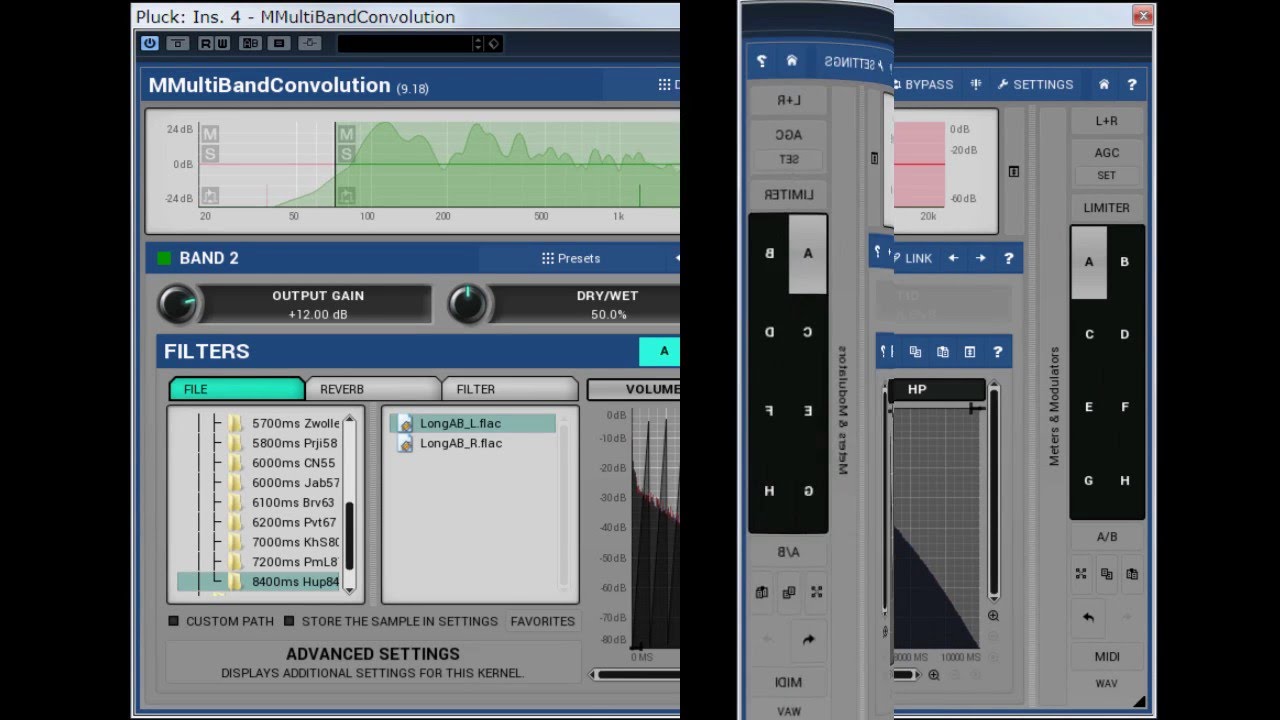This screenshot has height=720, width=1280.
Task: Toggle the green BAND 2 enable square
Action: (x=164, y=258)
